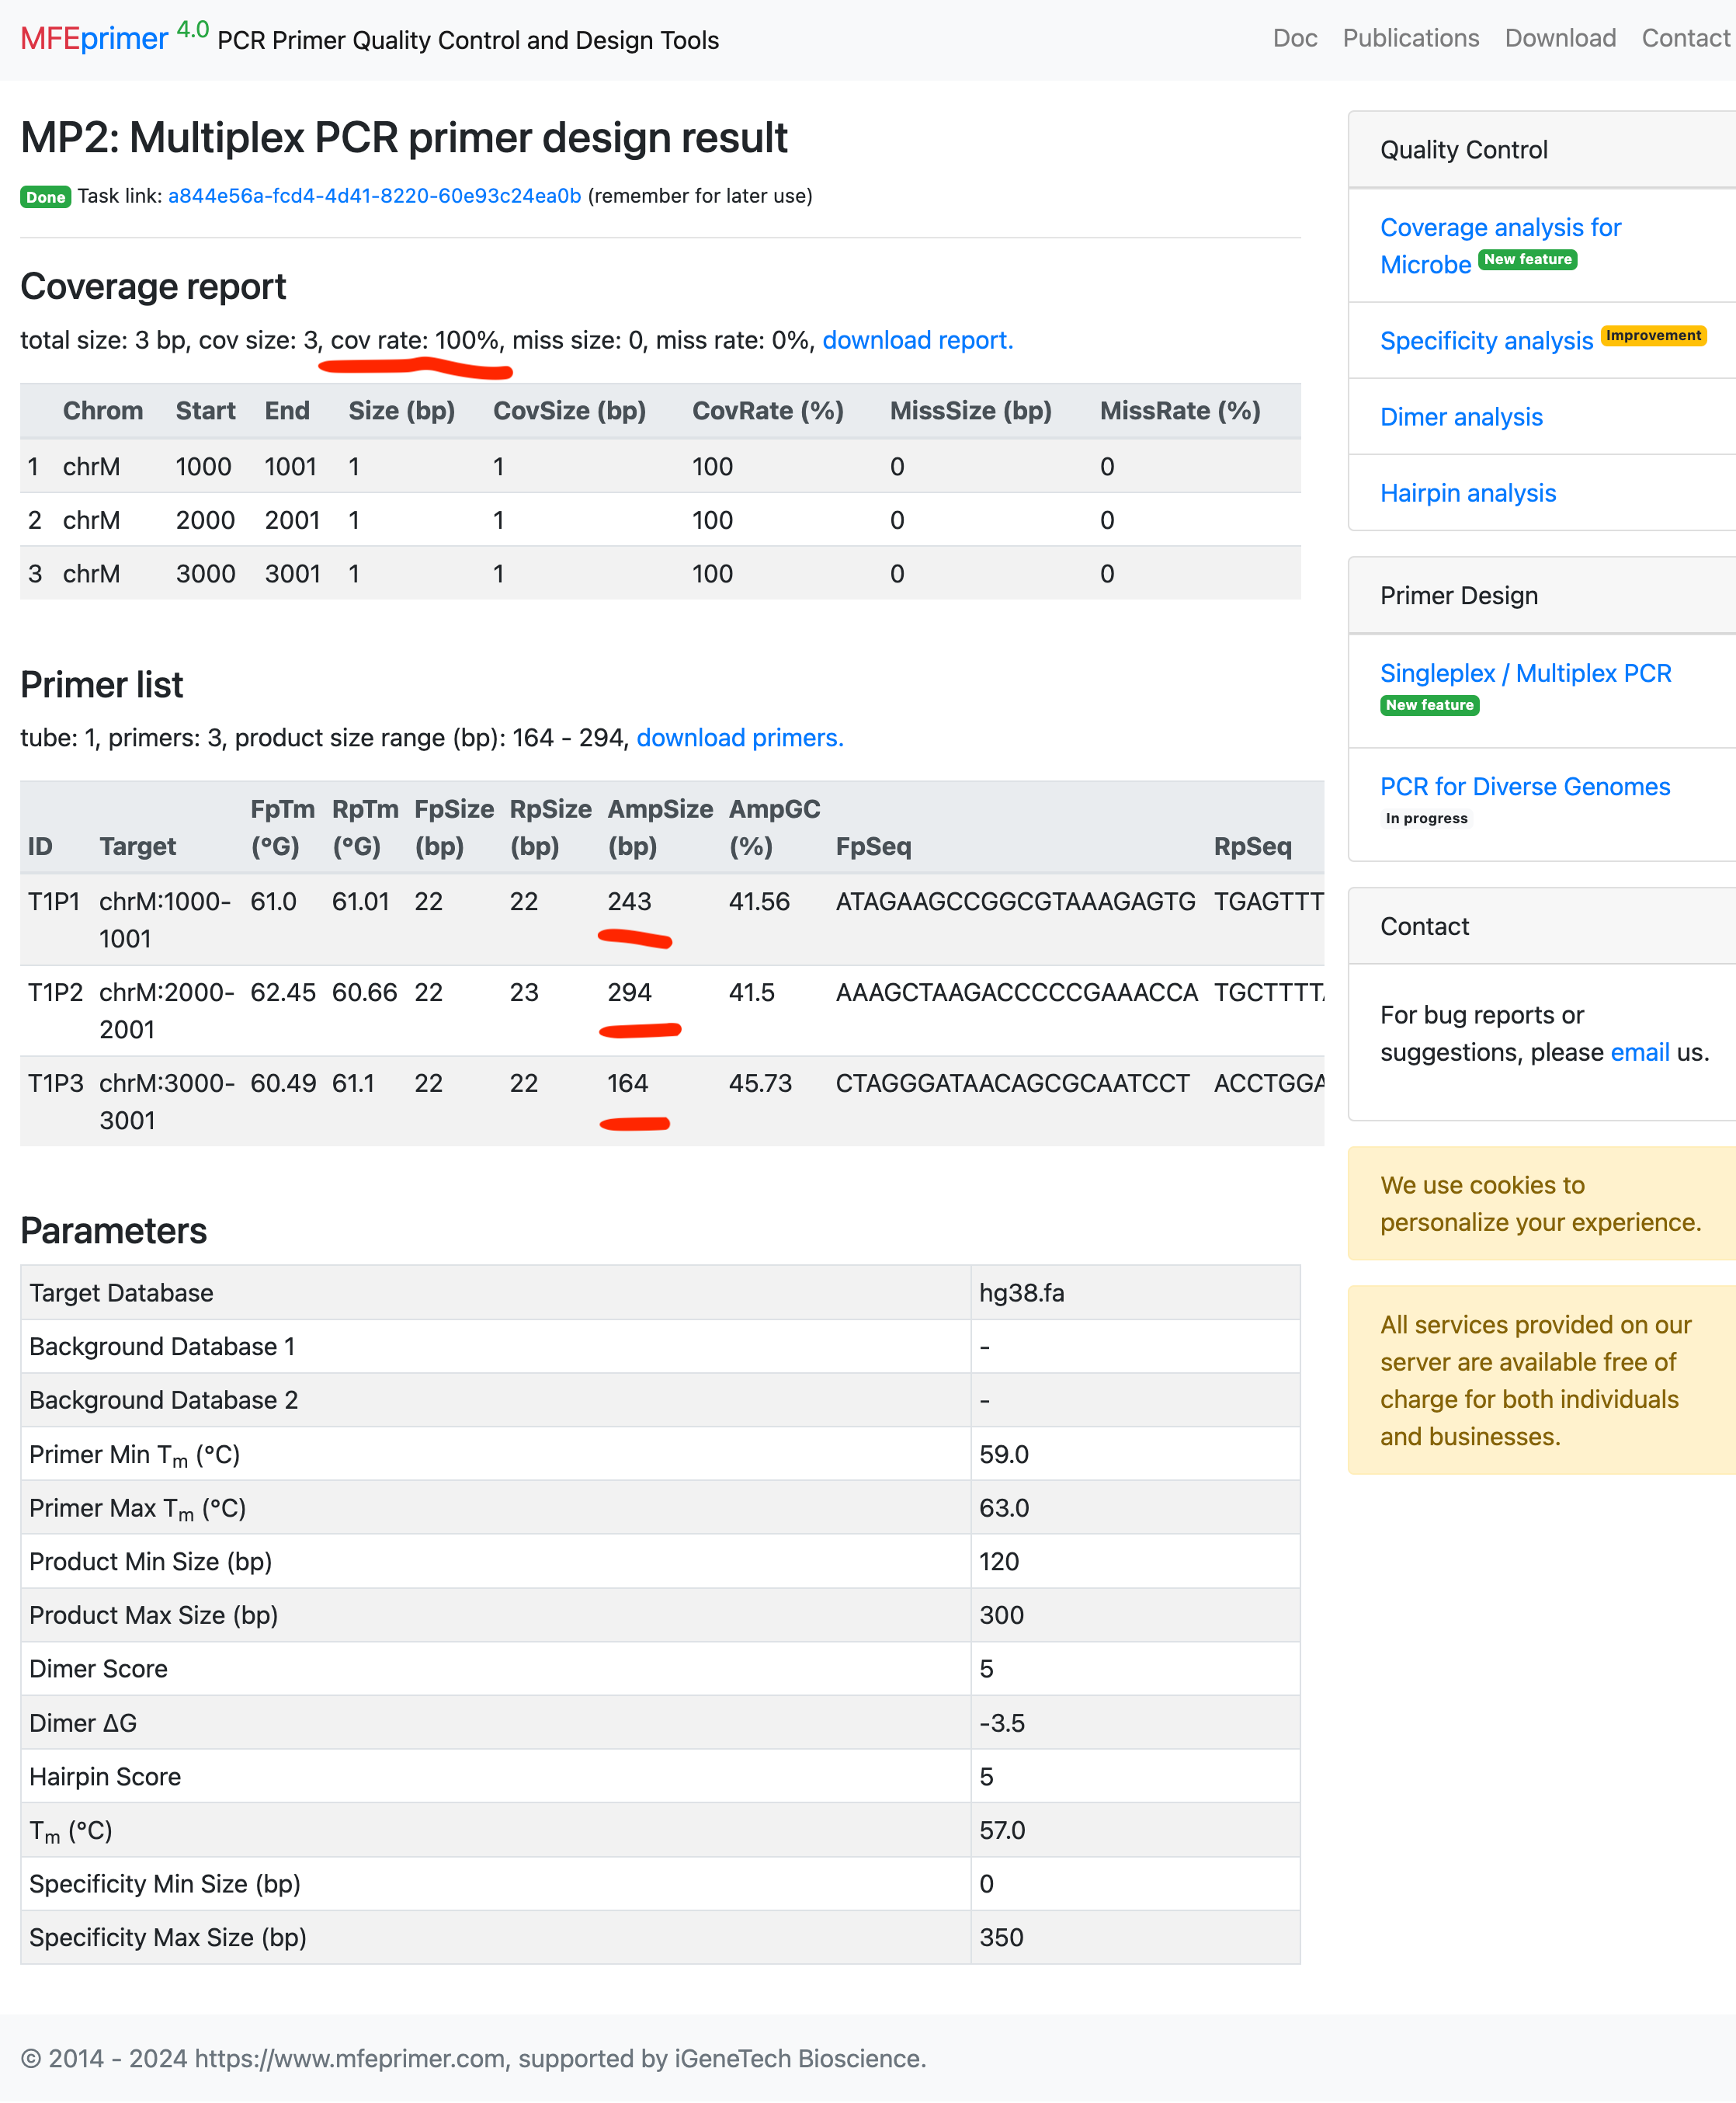Click the MFEprimer logo

pyautogui.click(x=94, y=39)
